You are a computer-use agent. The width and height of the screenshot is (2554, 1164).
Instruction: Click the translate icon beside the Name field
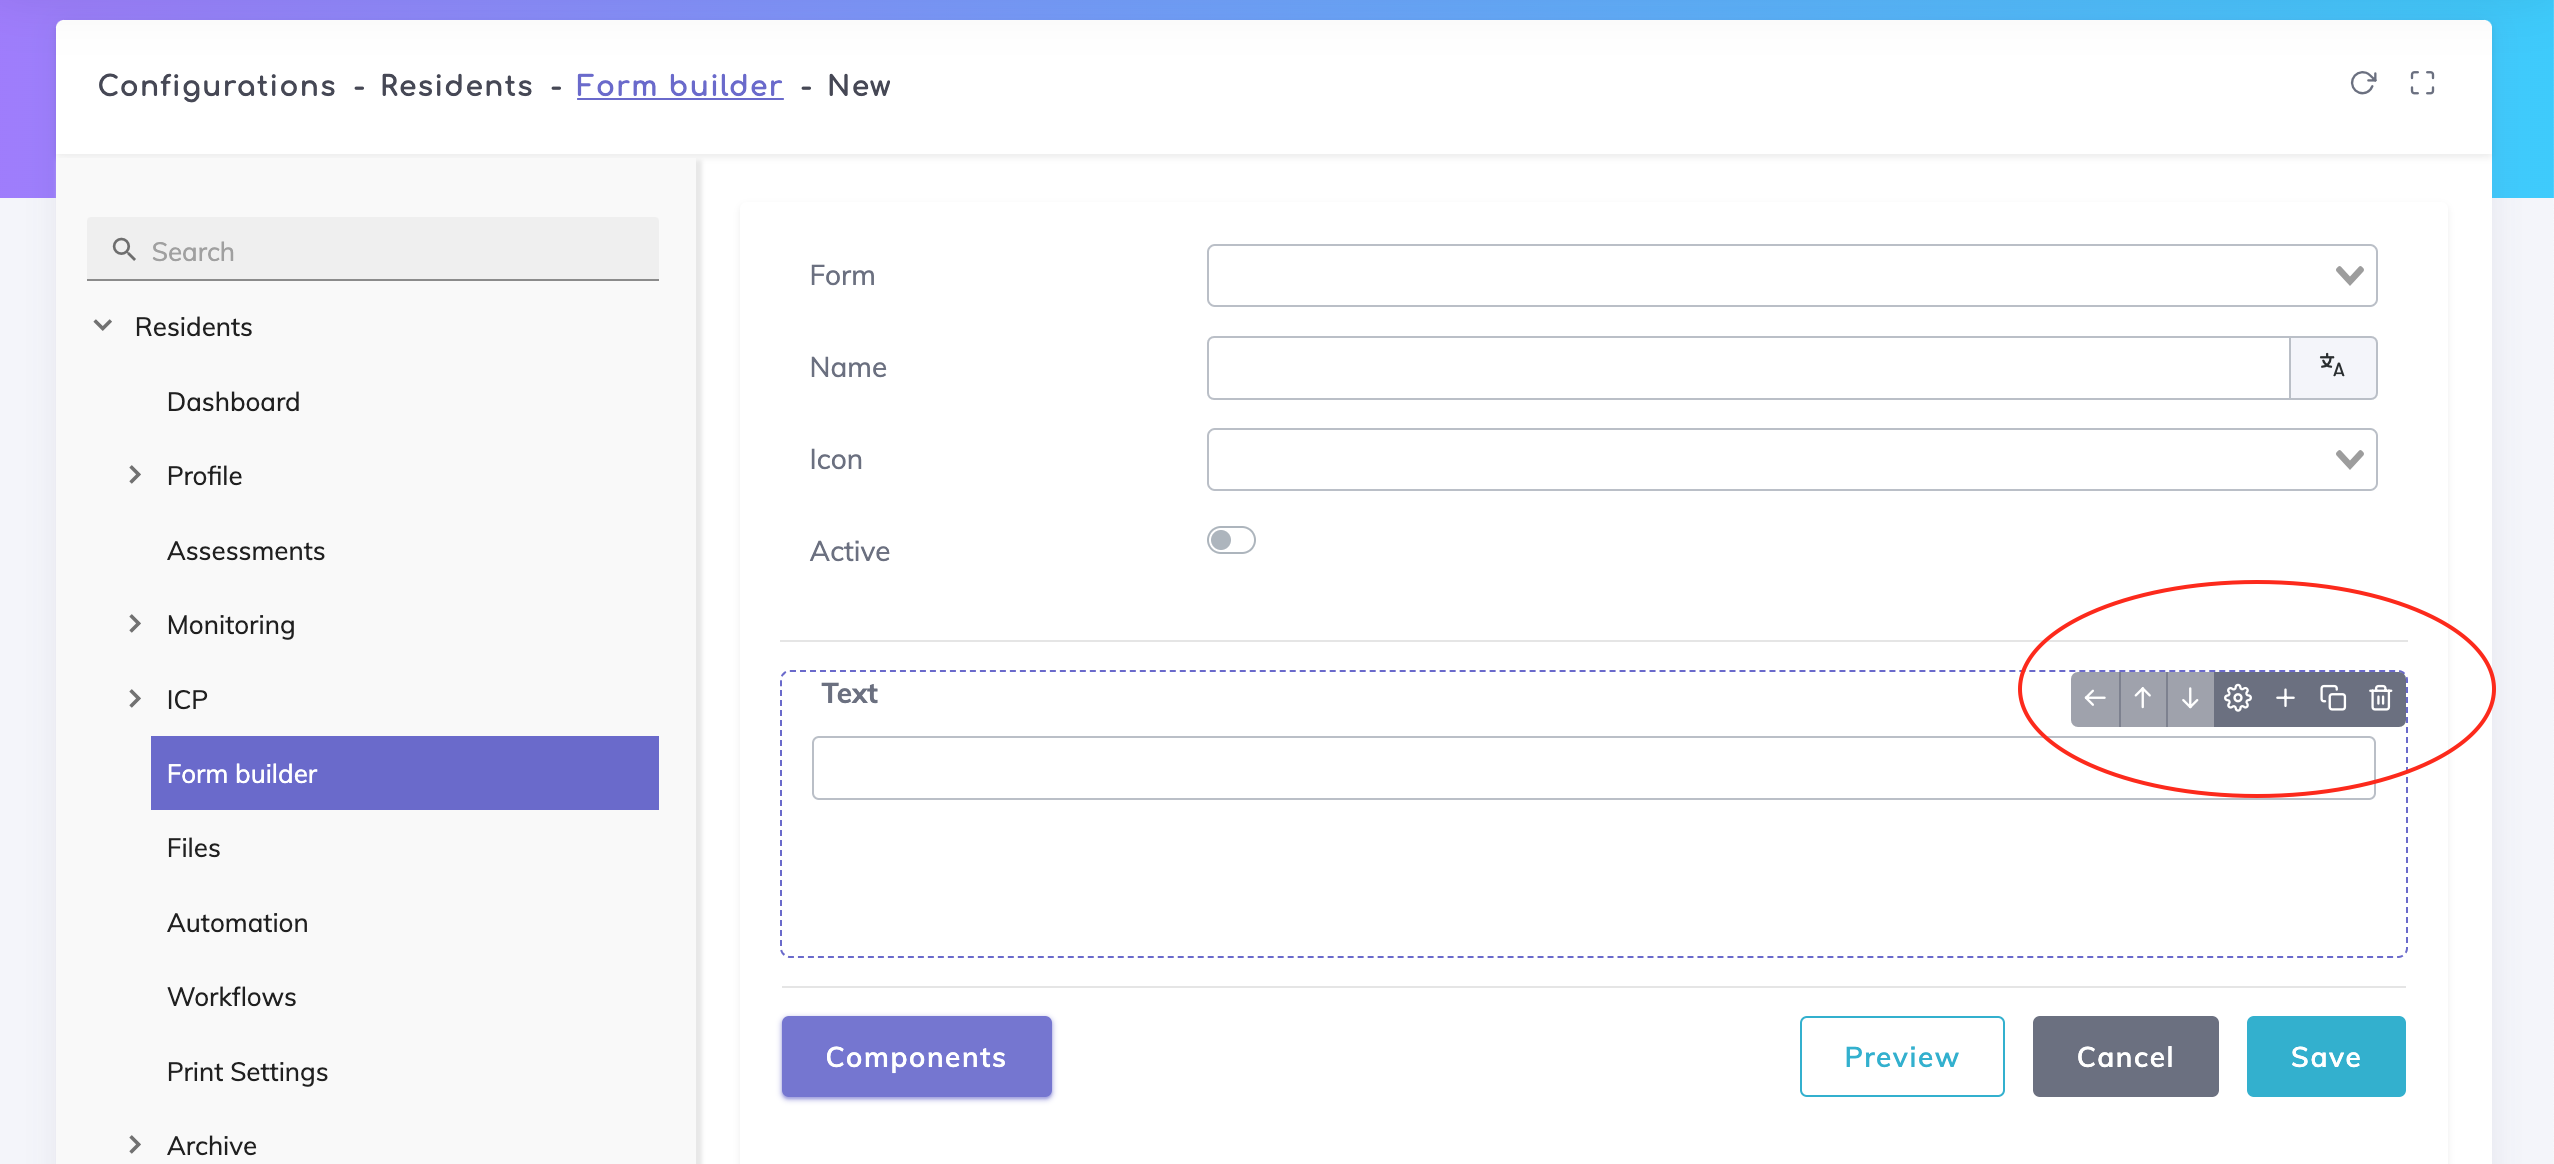click(x=2332, y=367)
